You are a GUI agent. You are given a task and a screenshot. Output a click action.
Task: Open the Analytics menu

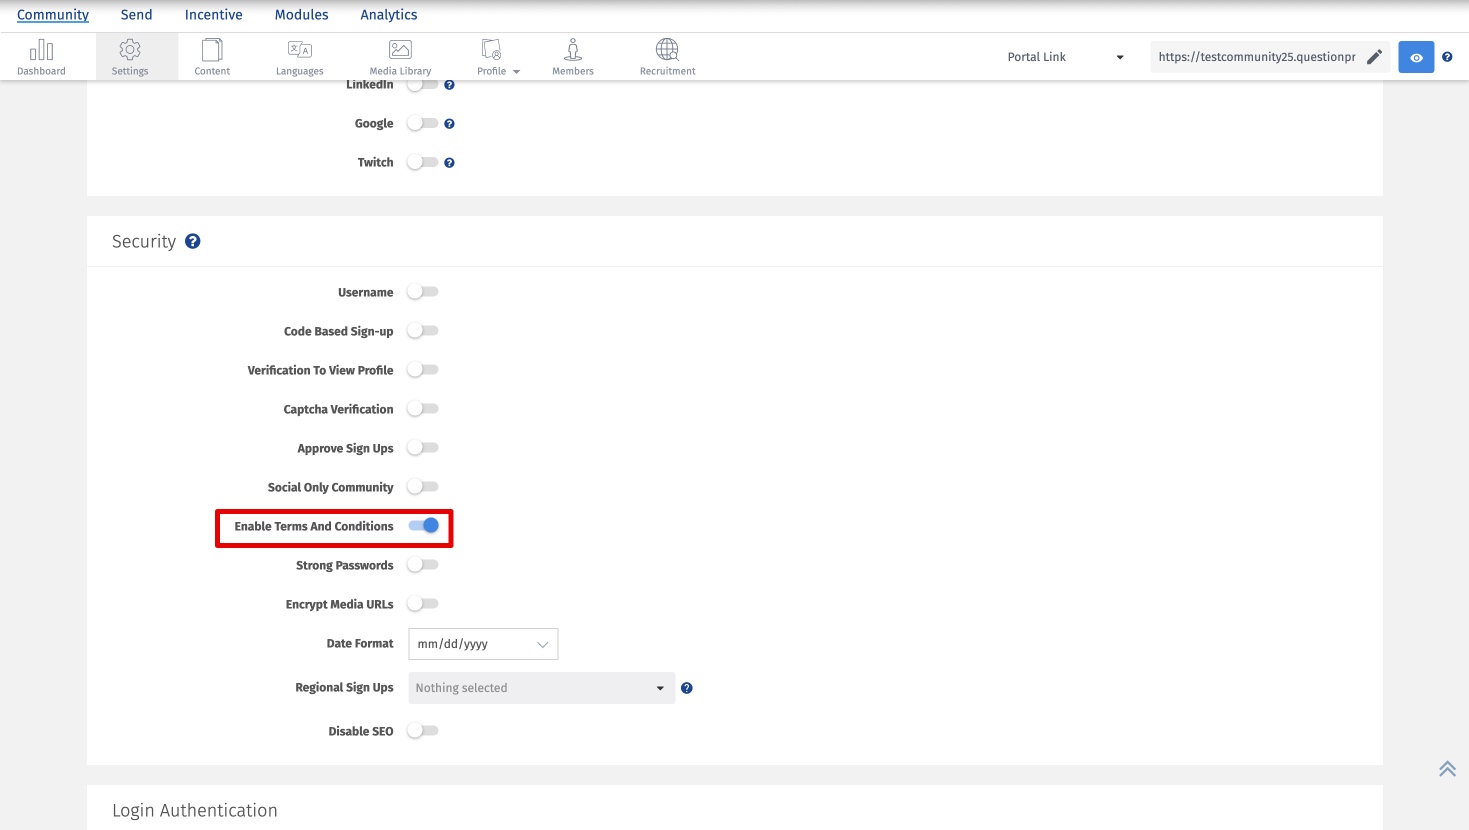(x=389, y=15)
